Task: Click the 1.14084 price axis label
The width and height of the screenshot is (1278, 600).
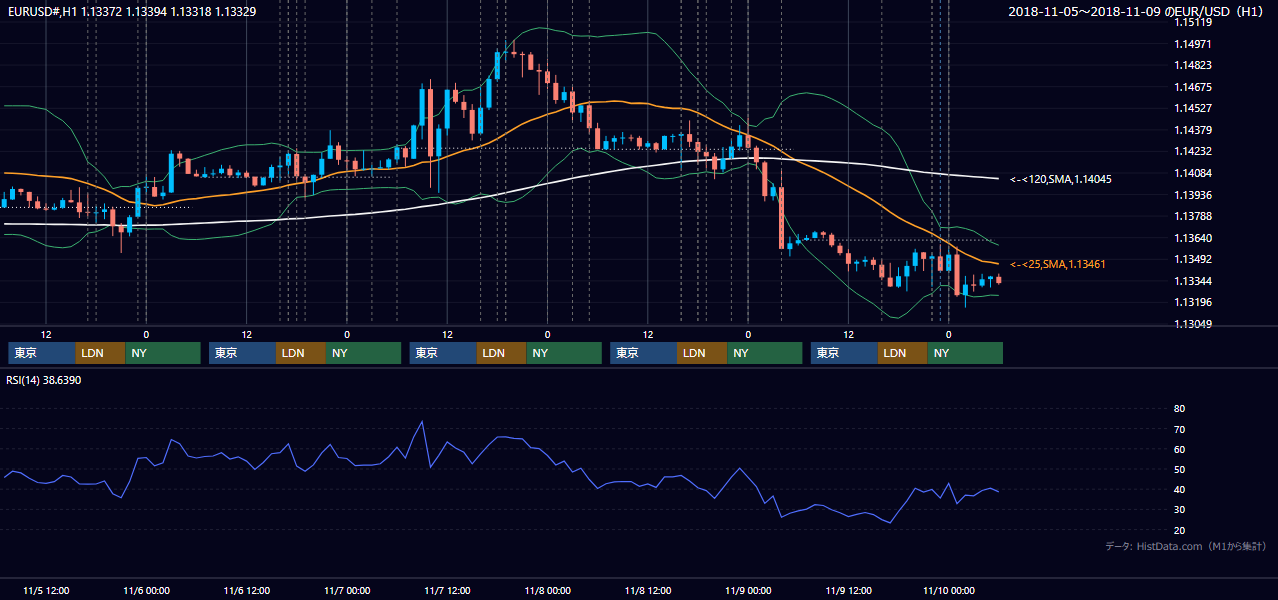Action: click(1193, 173)
